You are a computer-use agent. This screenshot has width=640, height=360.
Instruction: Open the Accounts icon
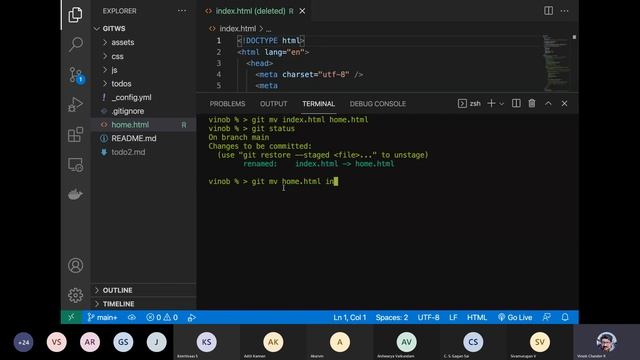click(76, 265)
